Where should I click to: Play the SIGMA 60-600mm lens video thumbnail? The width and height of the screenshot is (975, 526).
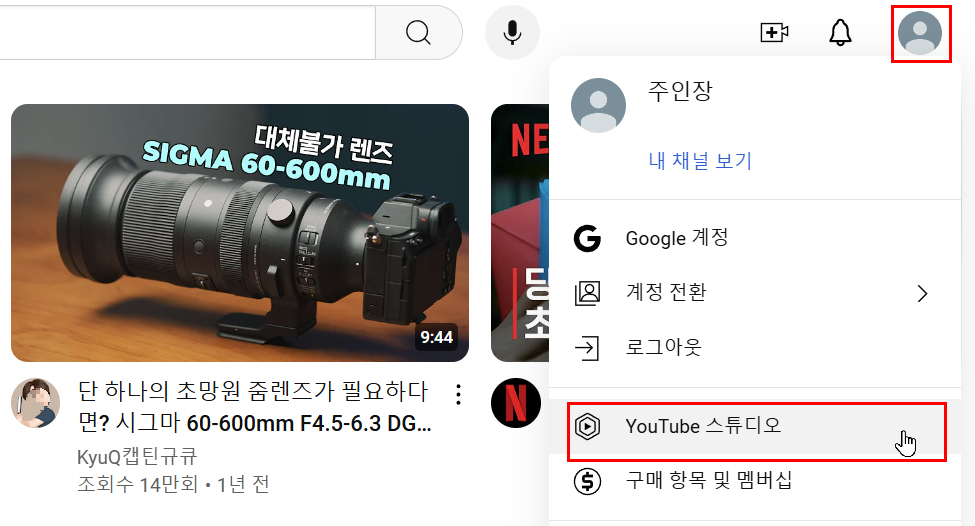click(240, 233)
